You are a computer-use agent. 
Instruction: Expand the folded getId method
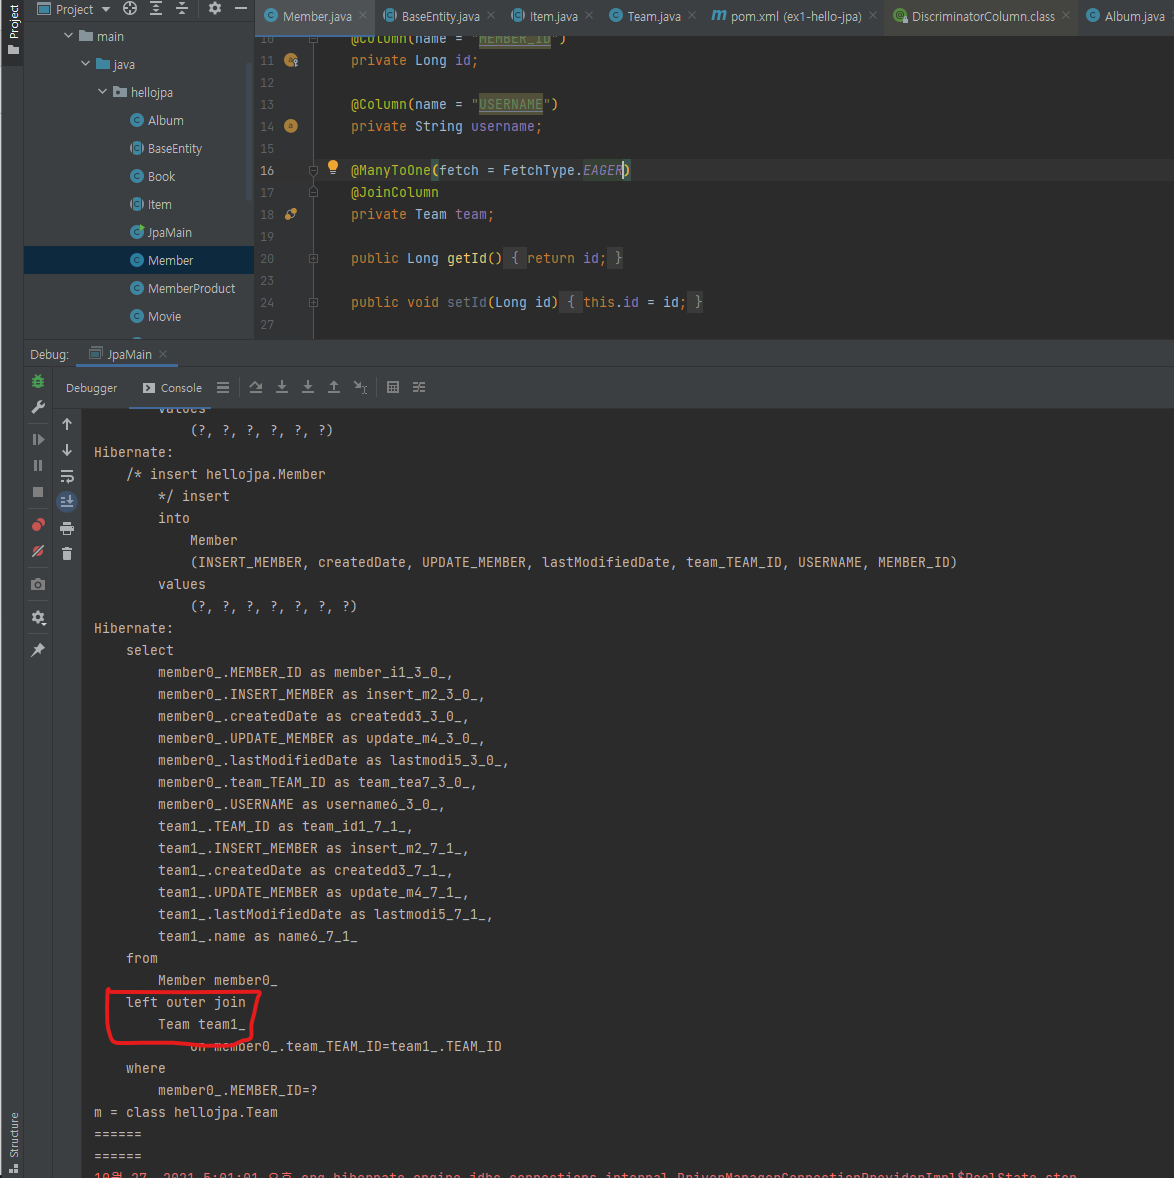click(314, 258)
